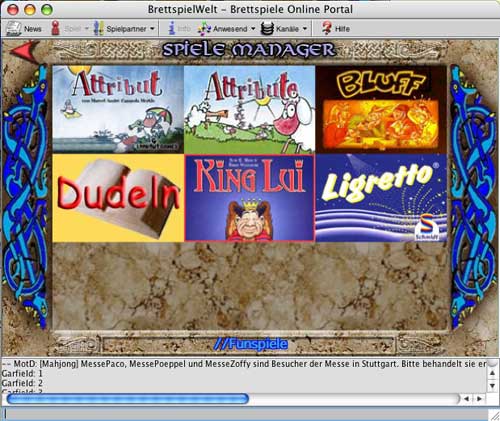
Task: Select the Attribute sheep game thumbnail
Action: click(250, 109)
